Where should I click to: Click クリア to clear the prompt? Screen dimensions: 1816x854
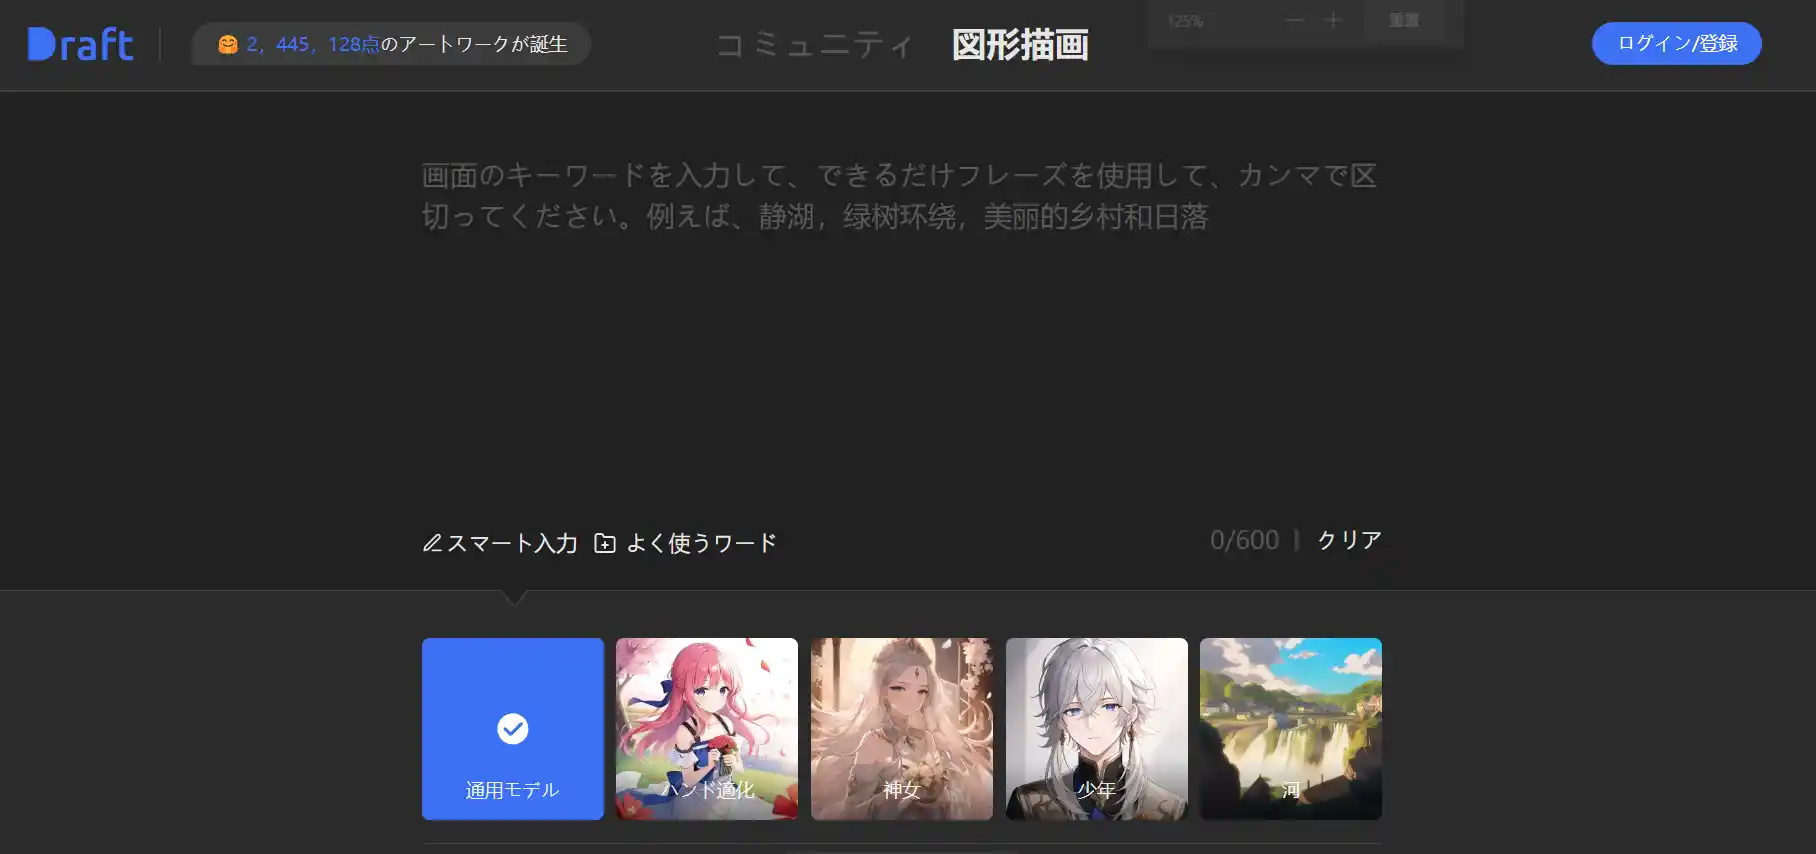1349,540
